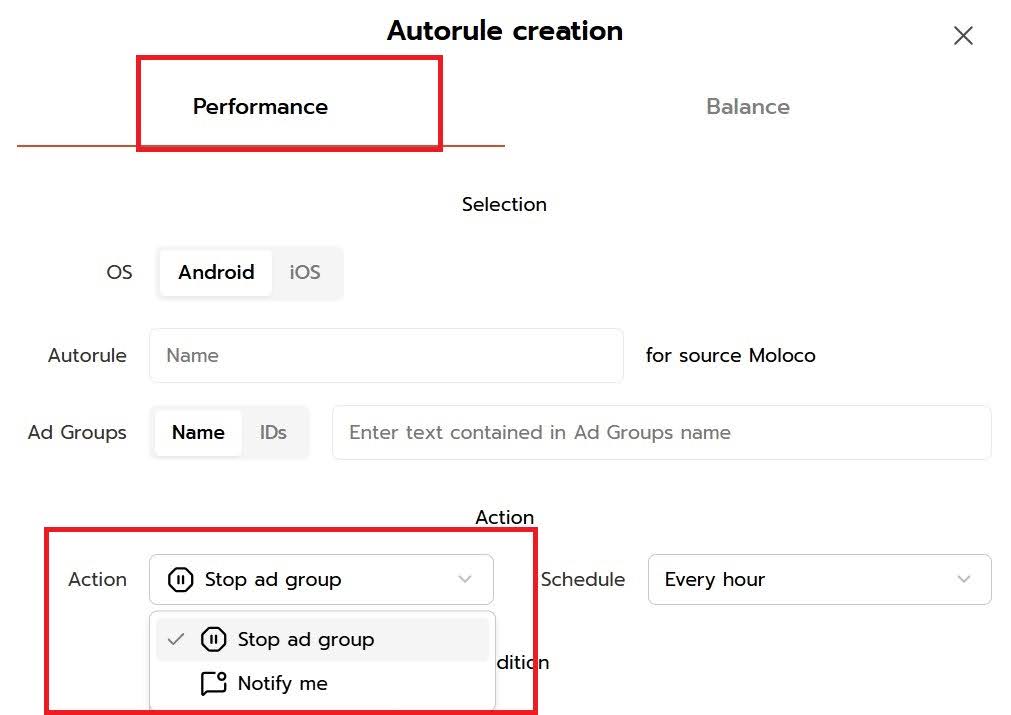
Task: Switch the OS to iOS
Action: tap(305, 273)
